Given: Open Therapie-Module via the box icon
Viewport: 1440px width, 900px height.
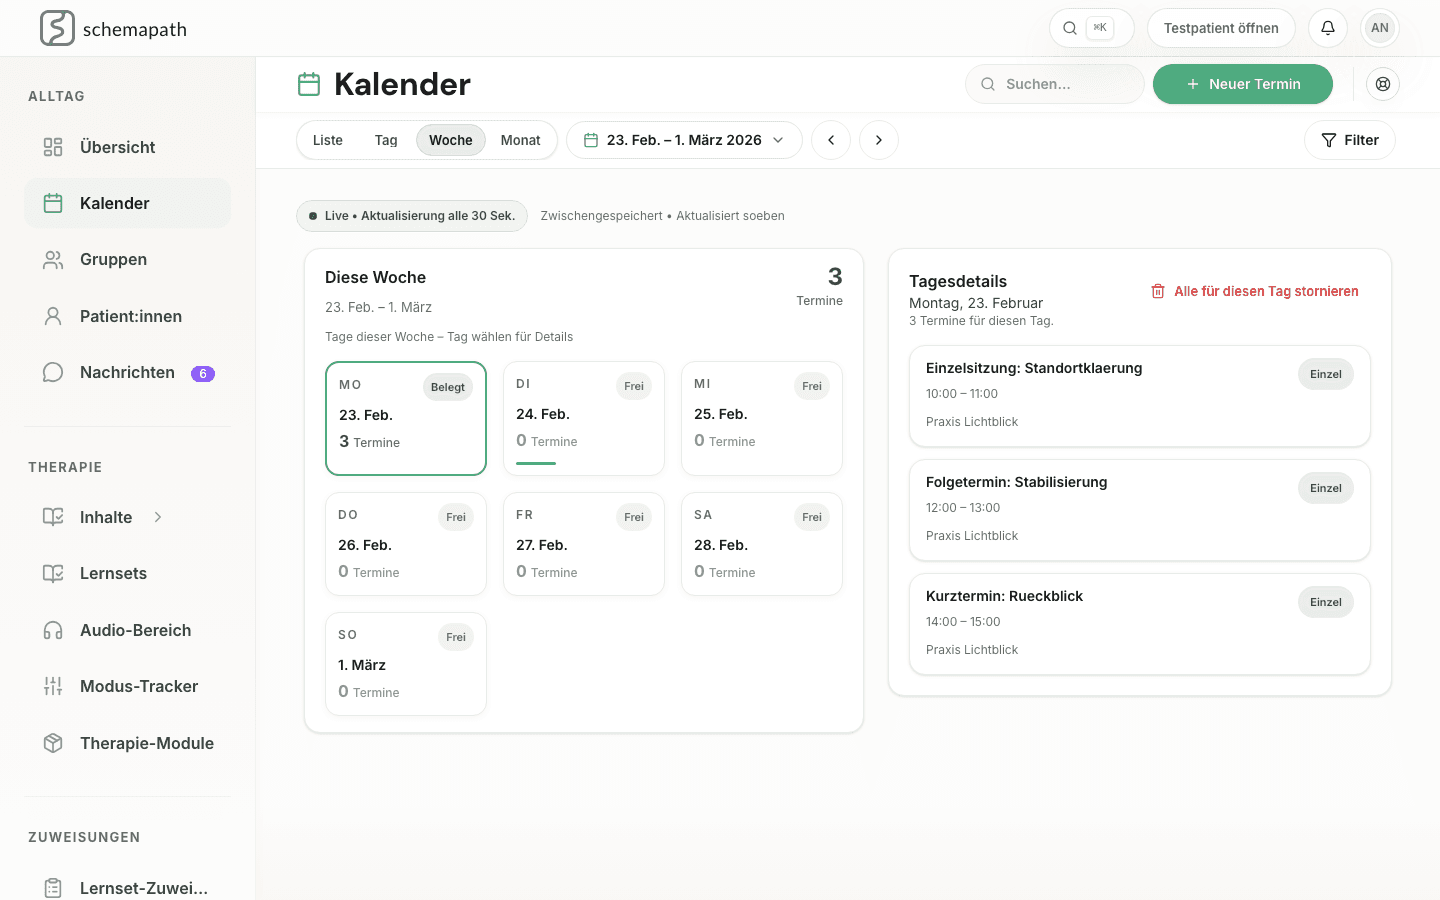Looking at the screenshot, I should click(52, 743).
